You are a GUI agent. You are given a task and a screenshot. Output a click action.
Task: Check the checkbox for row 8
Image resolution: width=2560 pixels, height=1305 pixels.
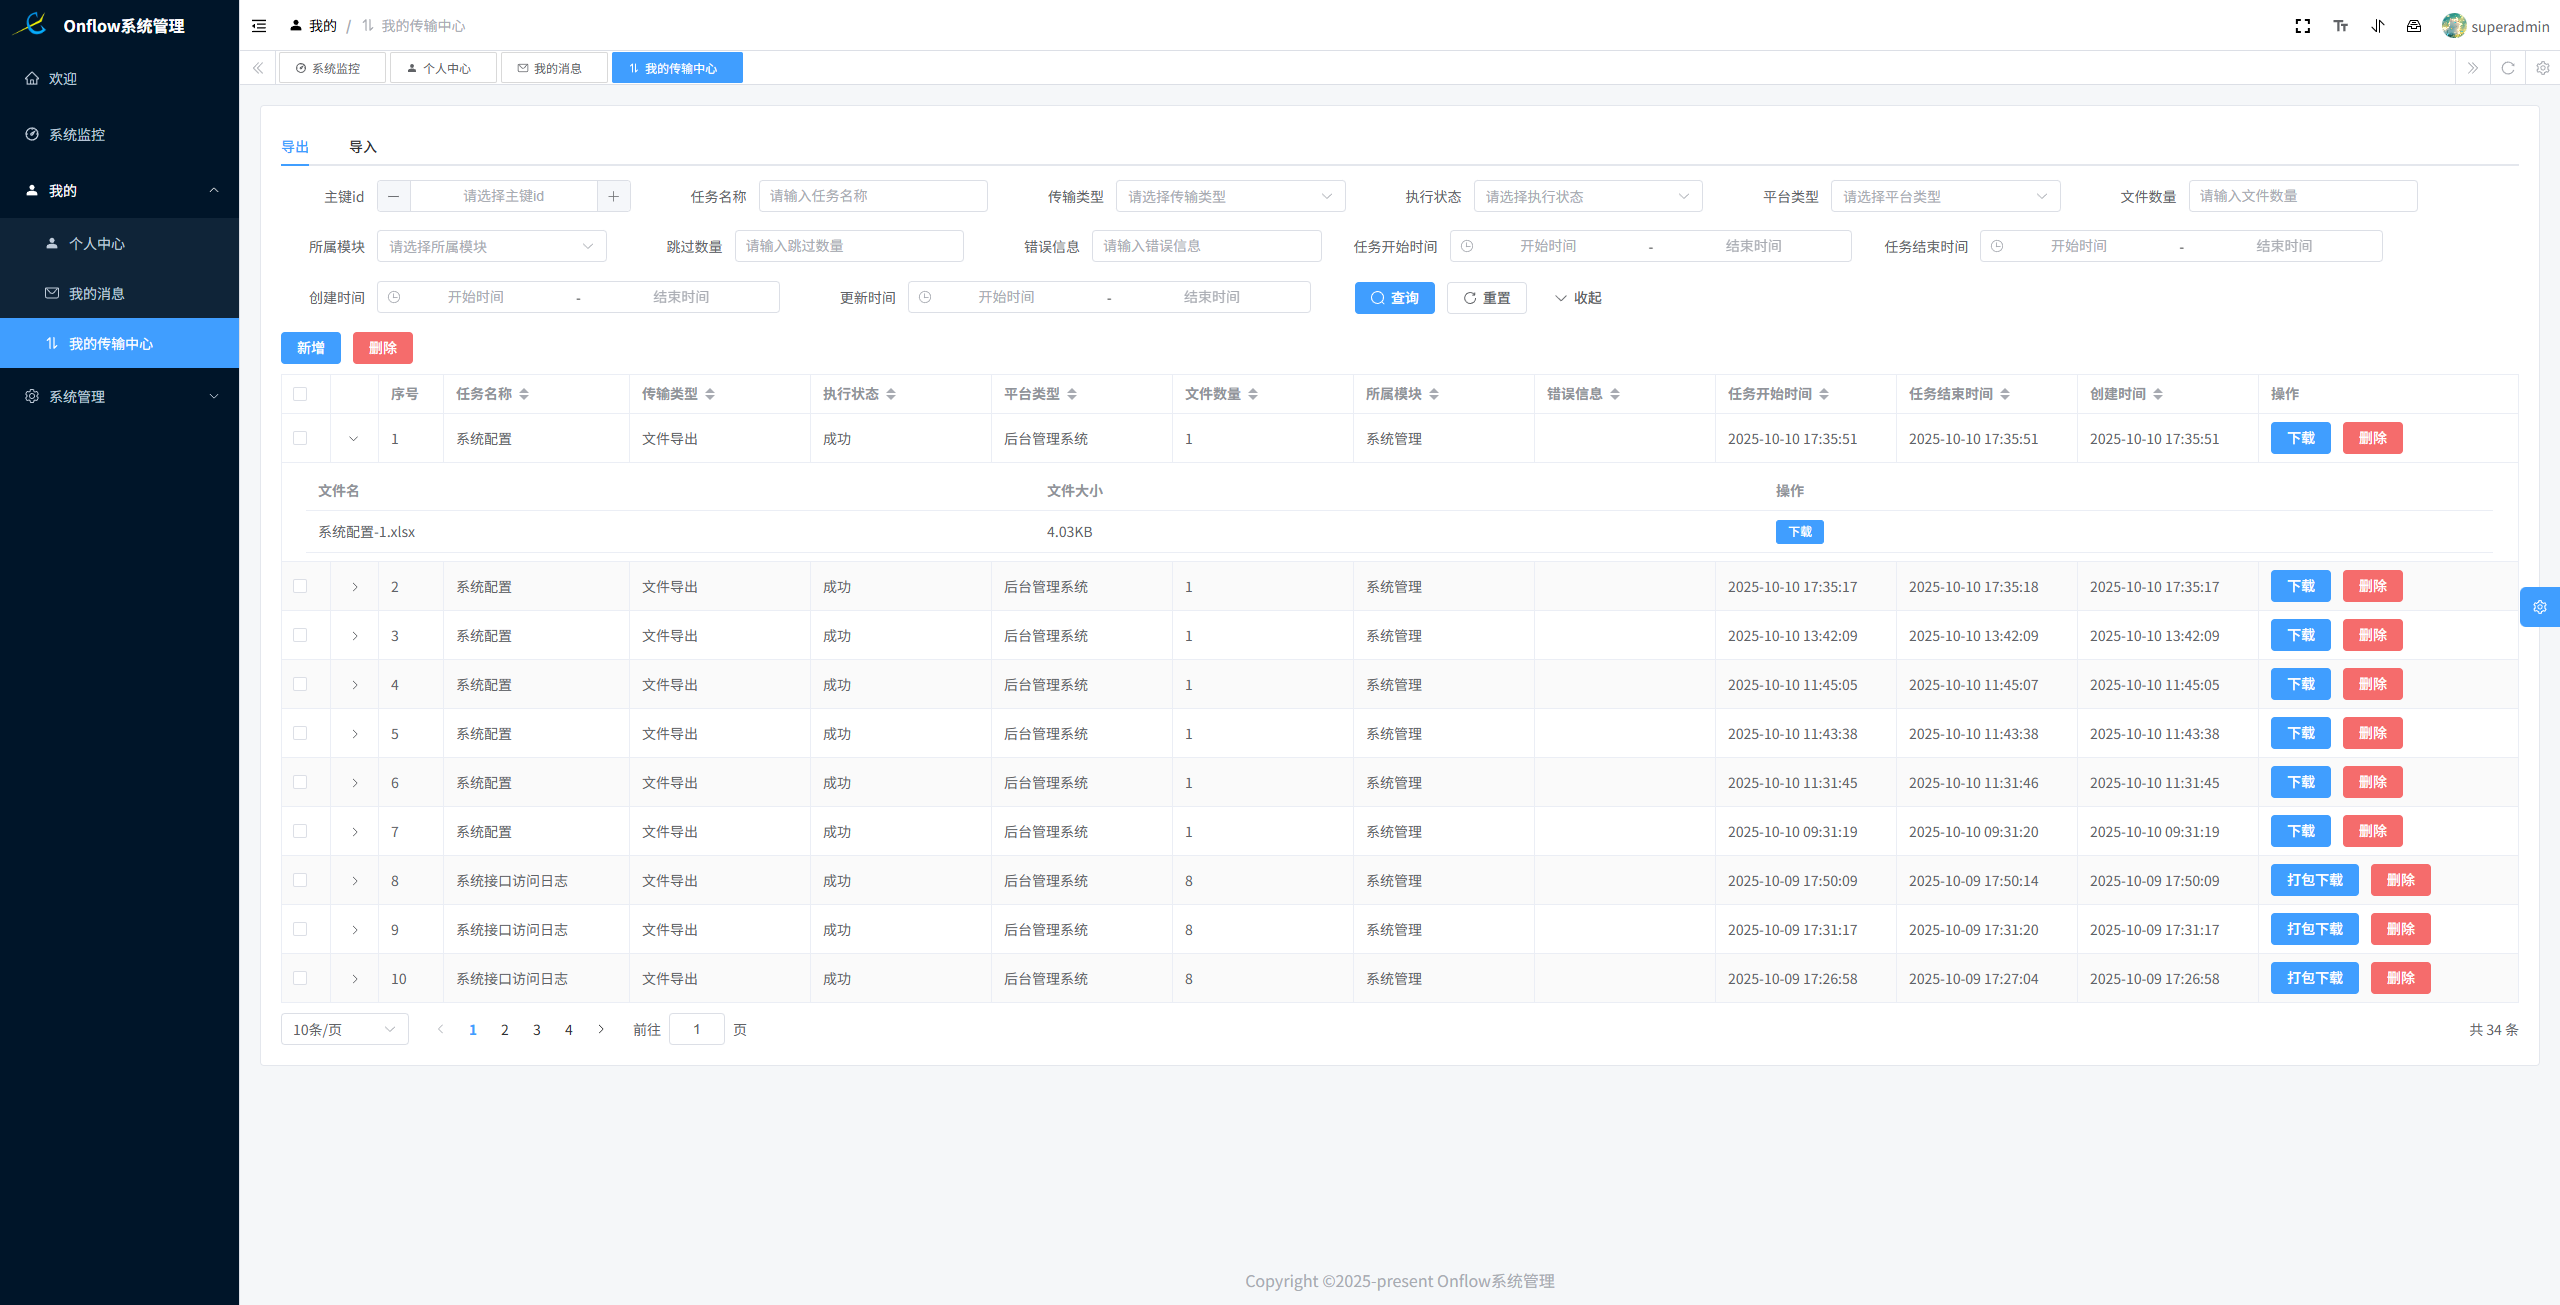tap(300, 880)
